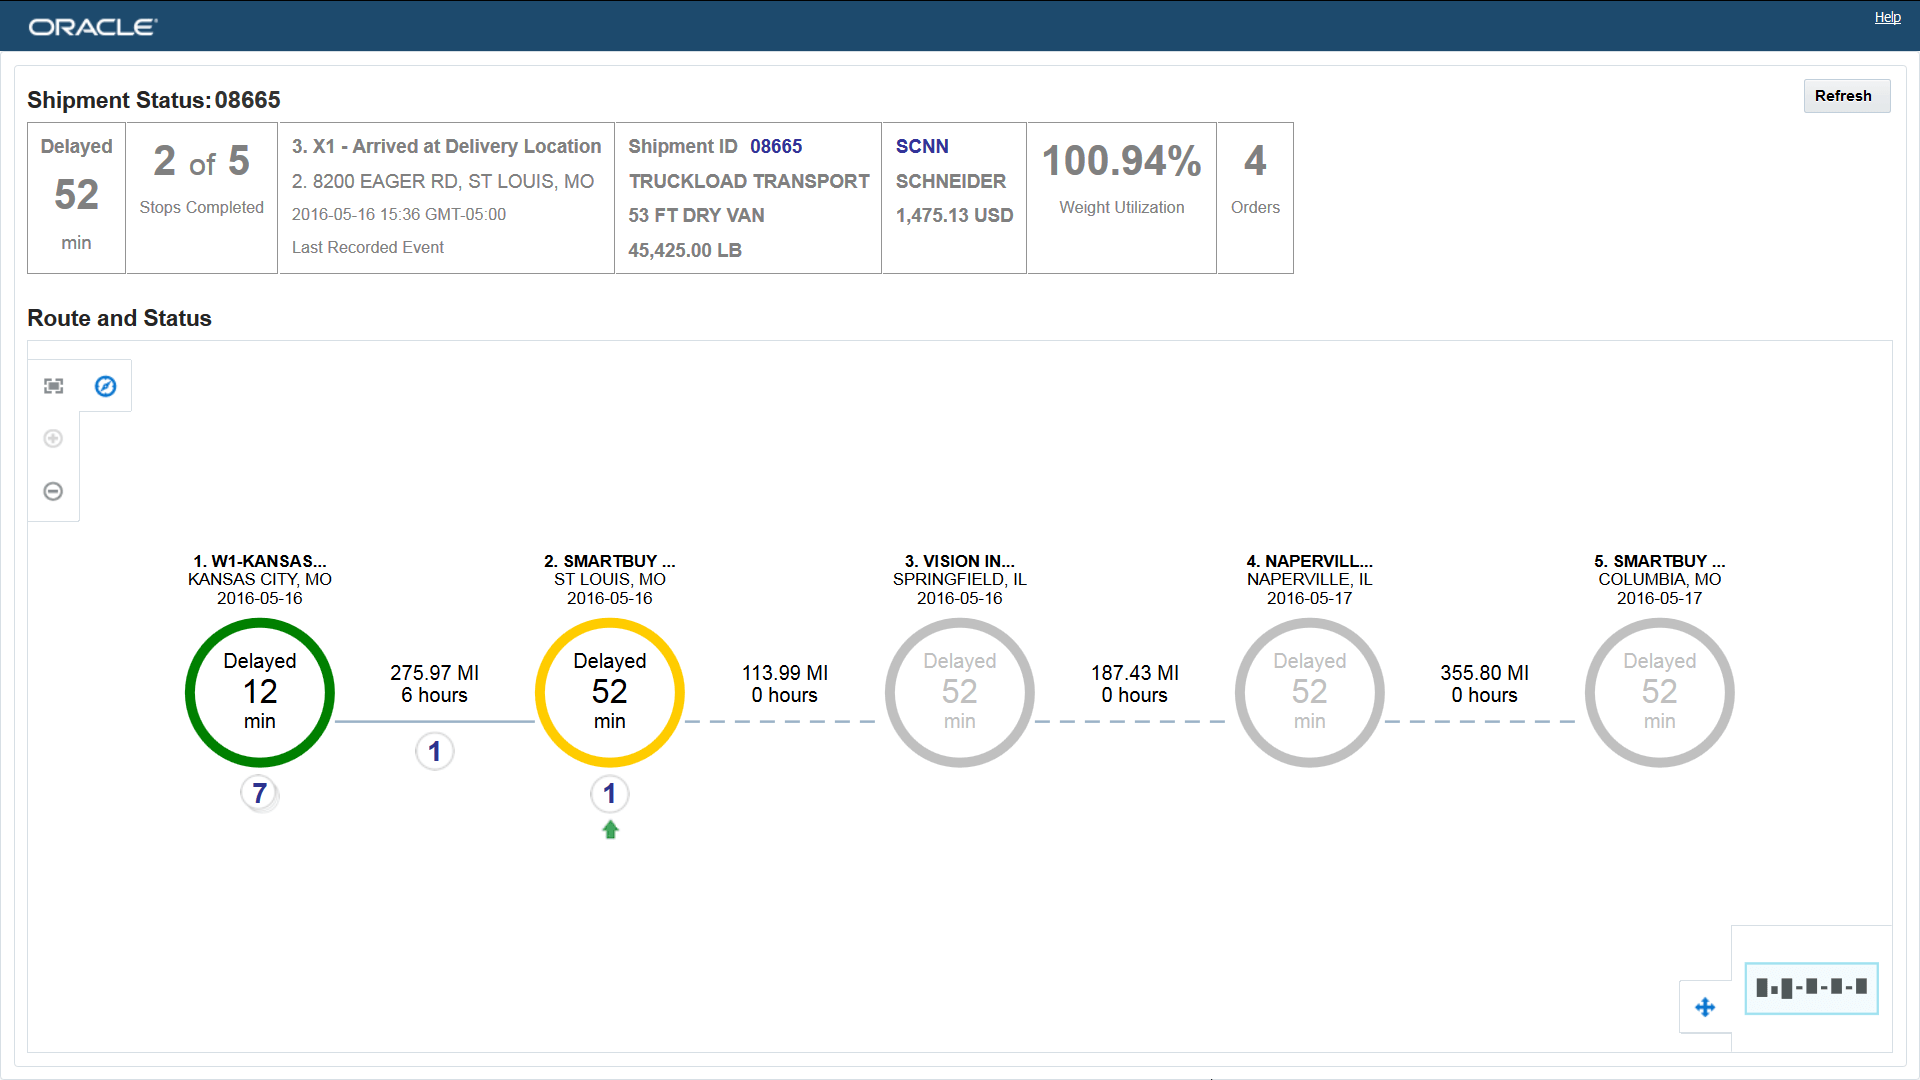
Task: Open the SCNN carrier link
Action: coord(921,146)
